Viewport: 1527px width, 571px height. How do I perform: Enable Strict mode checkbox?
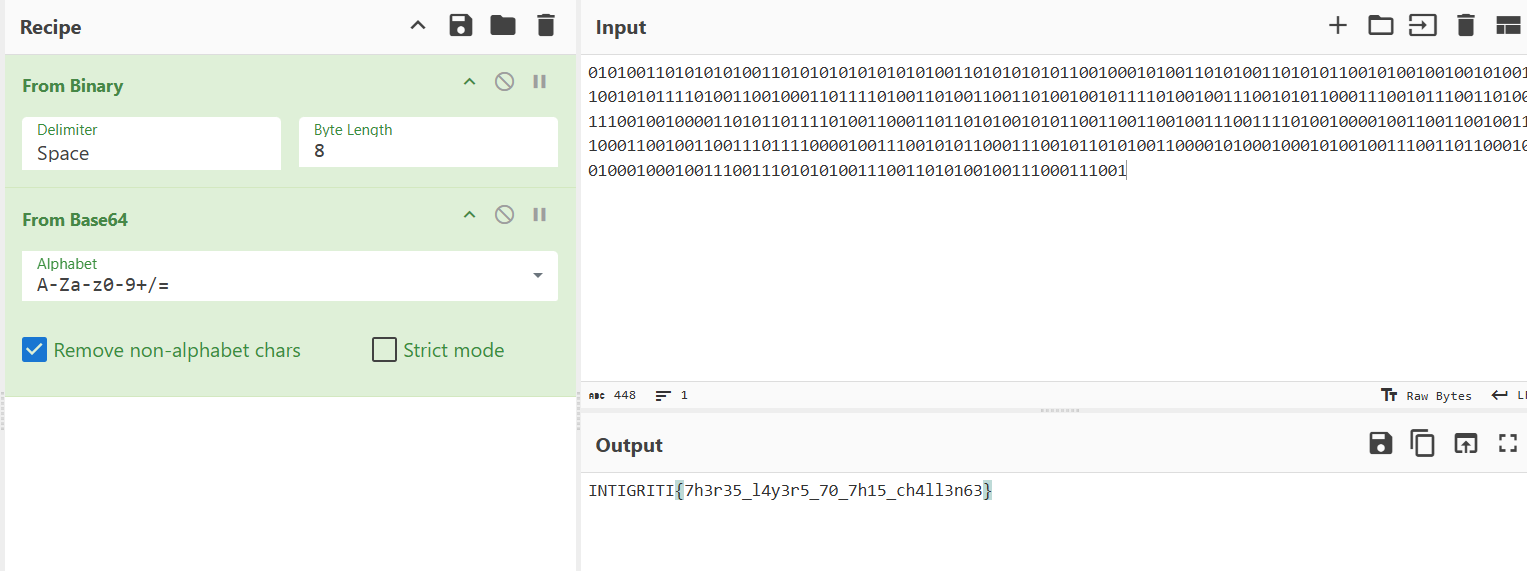click(385, 350)
